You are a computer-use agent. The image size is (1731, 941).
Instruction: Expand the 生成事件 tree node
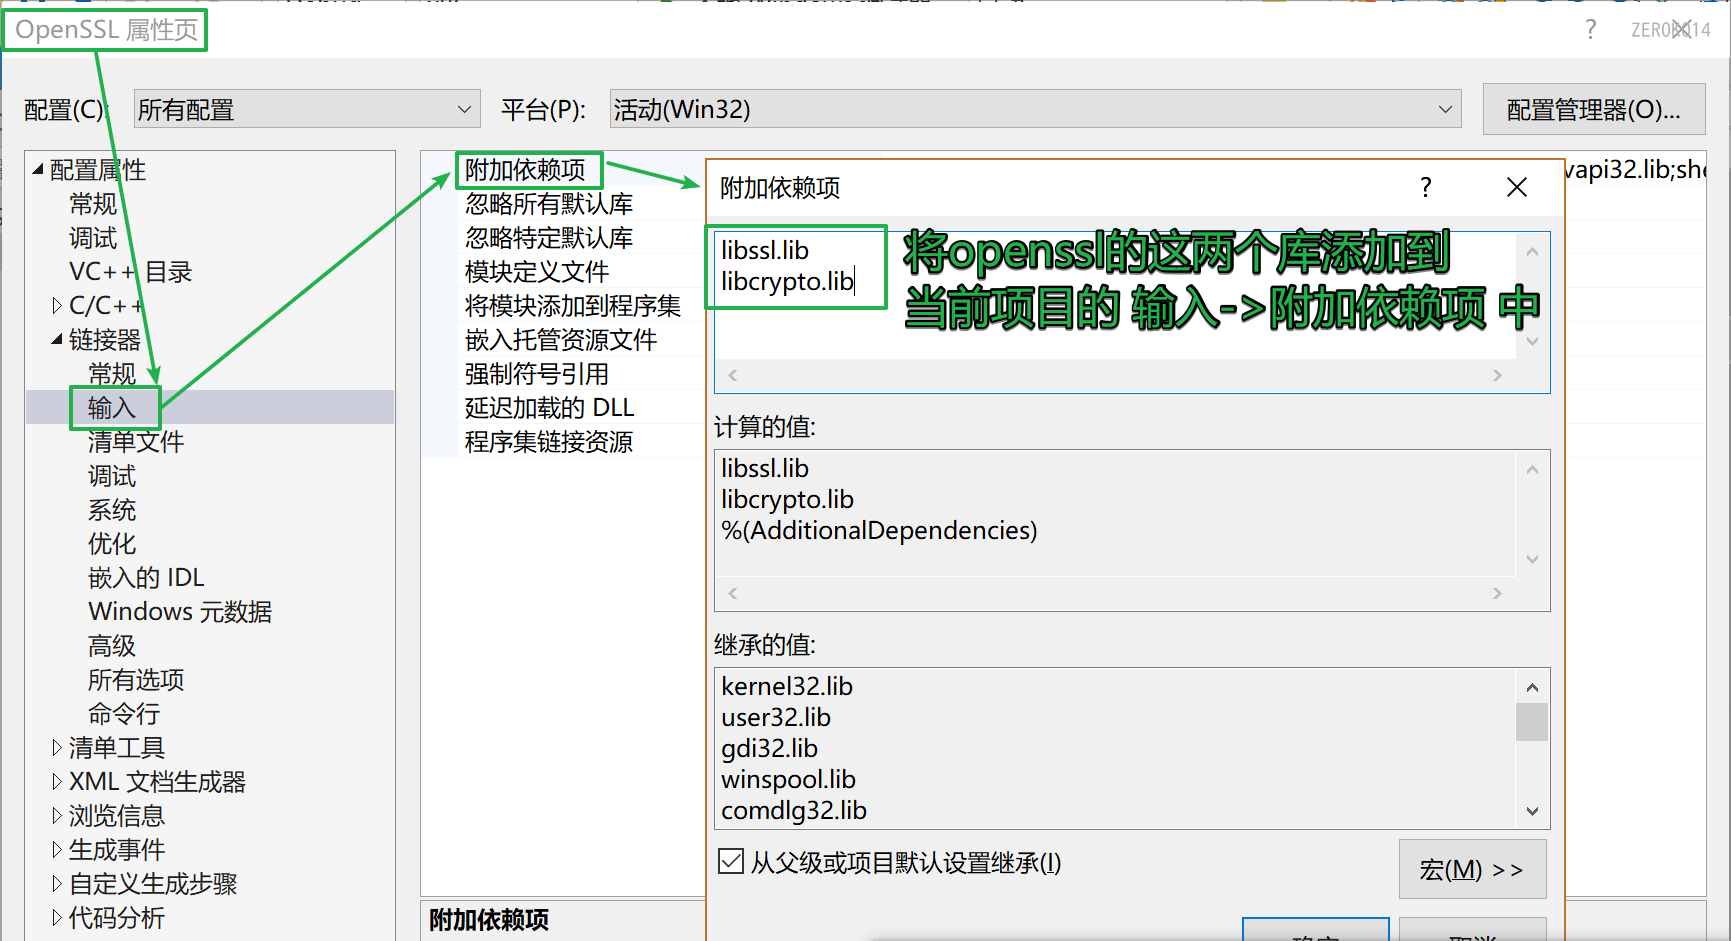click(57, 849)
